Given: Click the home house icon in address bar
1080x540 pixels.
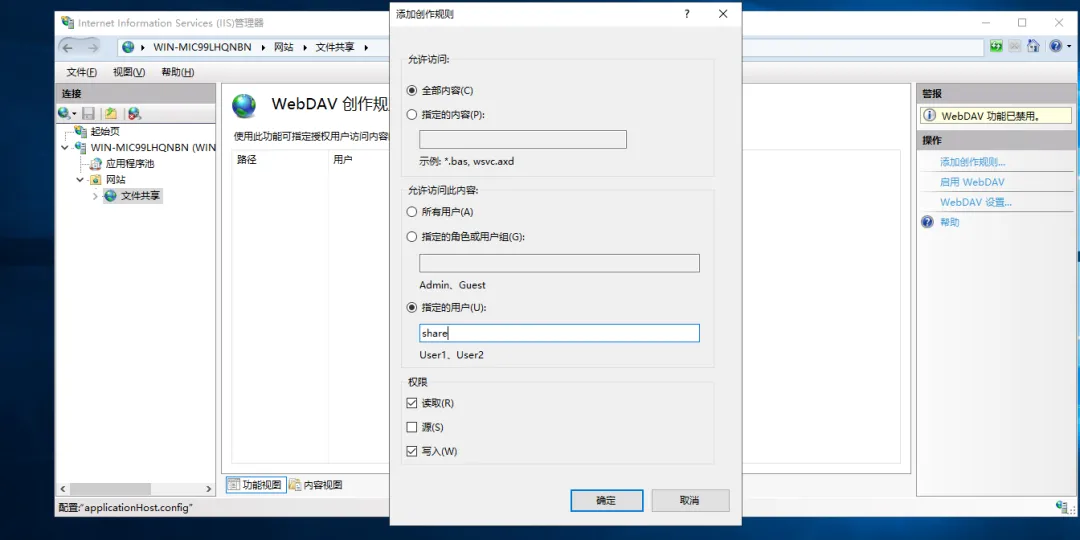Looking at the screenshot, I should [x=1032, y=46].
